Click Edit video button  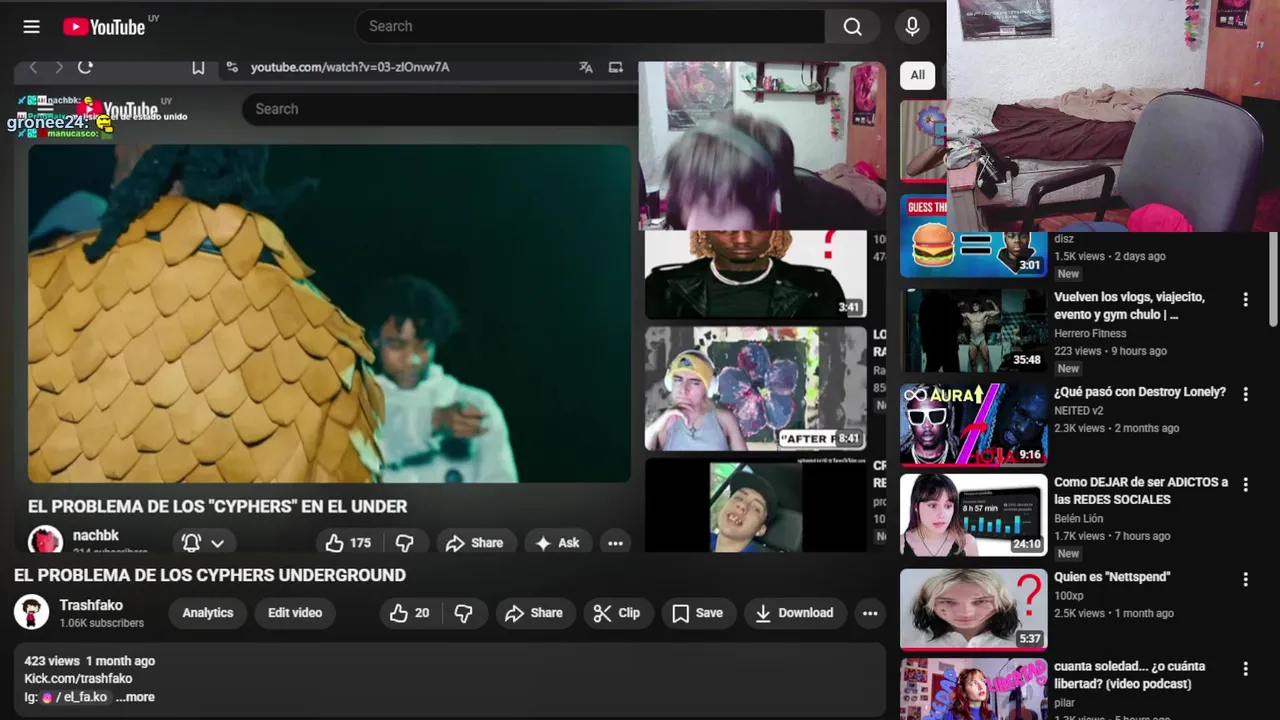click(x=295, y=613)
